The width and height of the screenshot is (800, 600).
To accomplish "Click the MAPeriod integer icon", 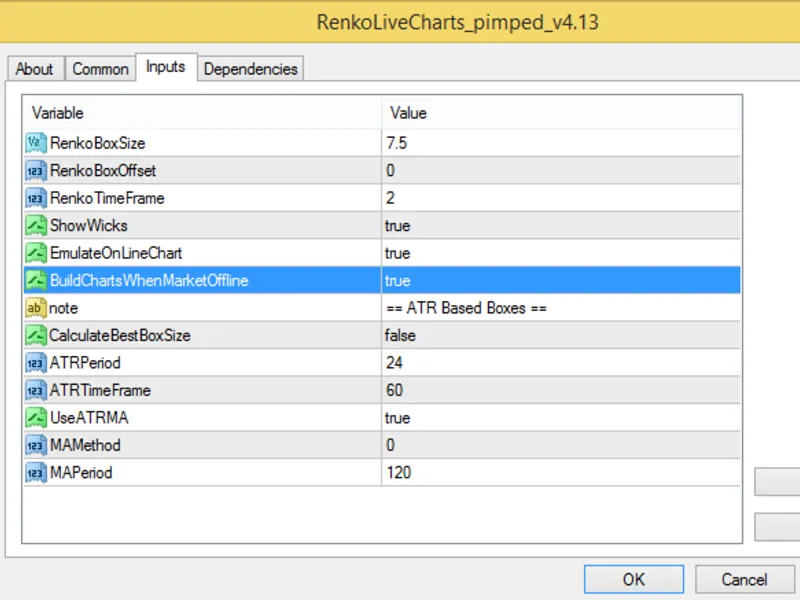I will [36, 472].
